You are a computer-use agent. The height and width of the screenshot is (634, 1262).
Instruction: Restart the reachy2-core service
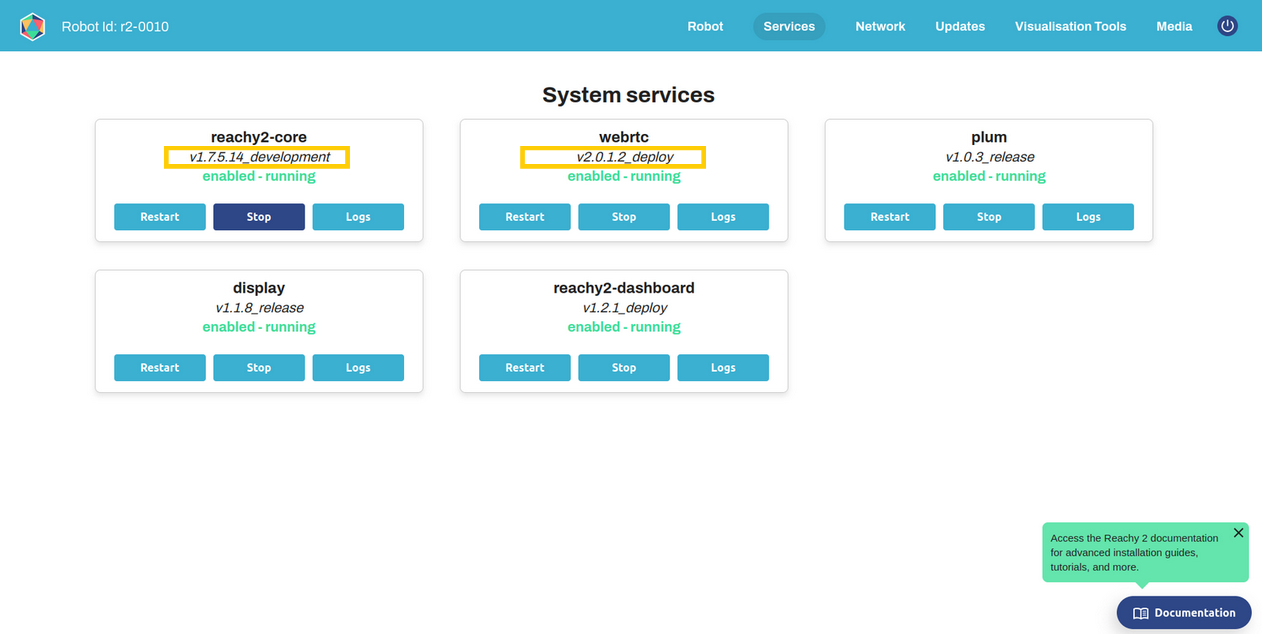pos(160,217)
